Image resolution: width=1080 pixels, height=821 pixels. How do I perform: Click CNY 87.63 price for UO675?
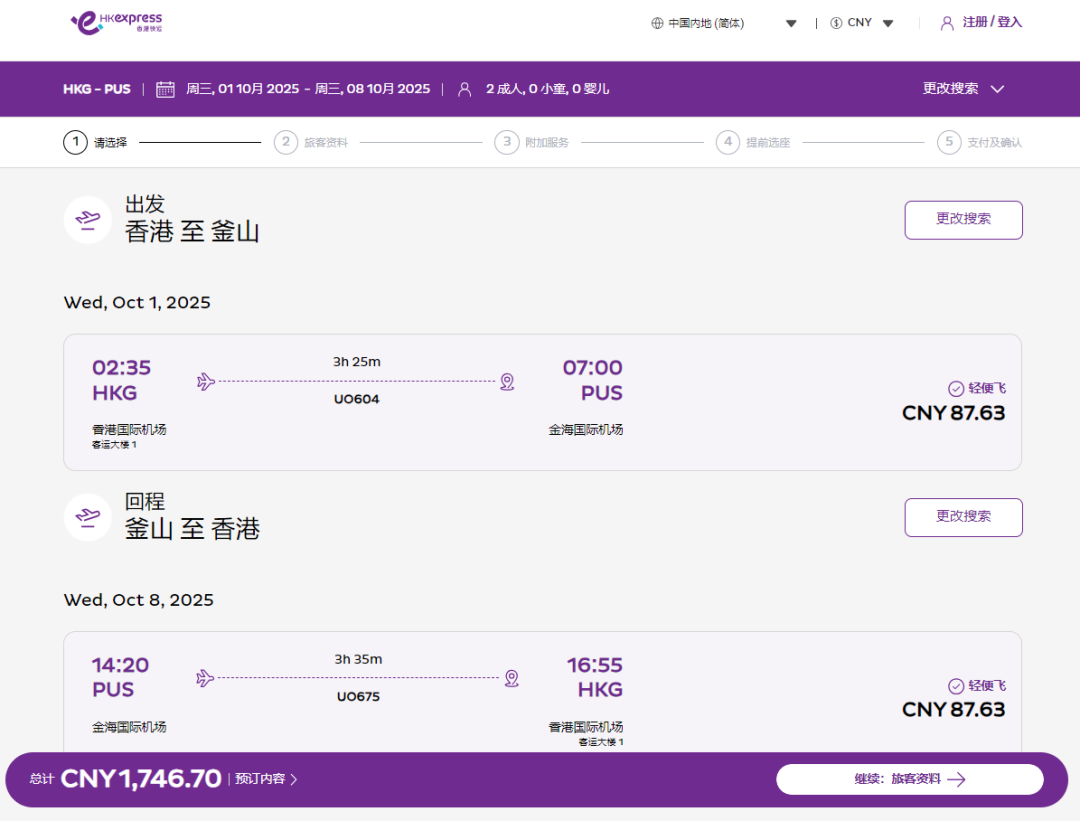953,710
